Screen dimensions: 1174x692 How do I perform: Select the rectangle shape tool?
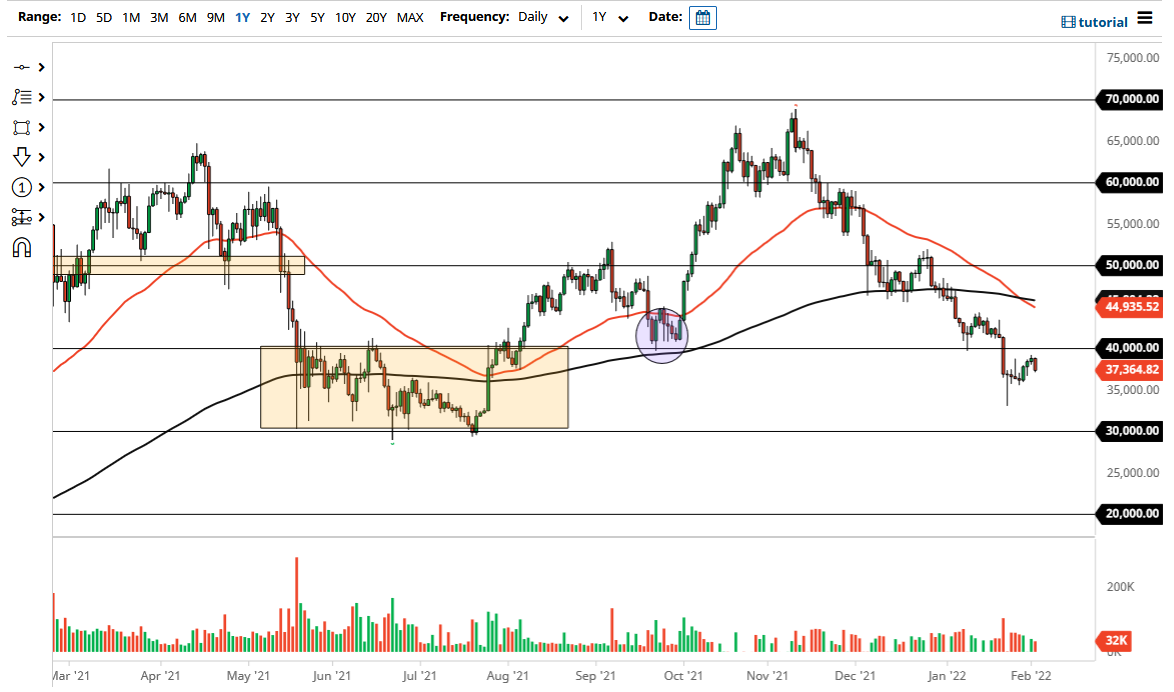point(22,127)
